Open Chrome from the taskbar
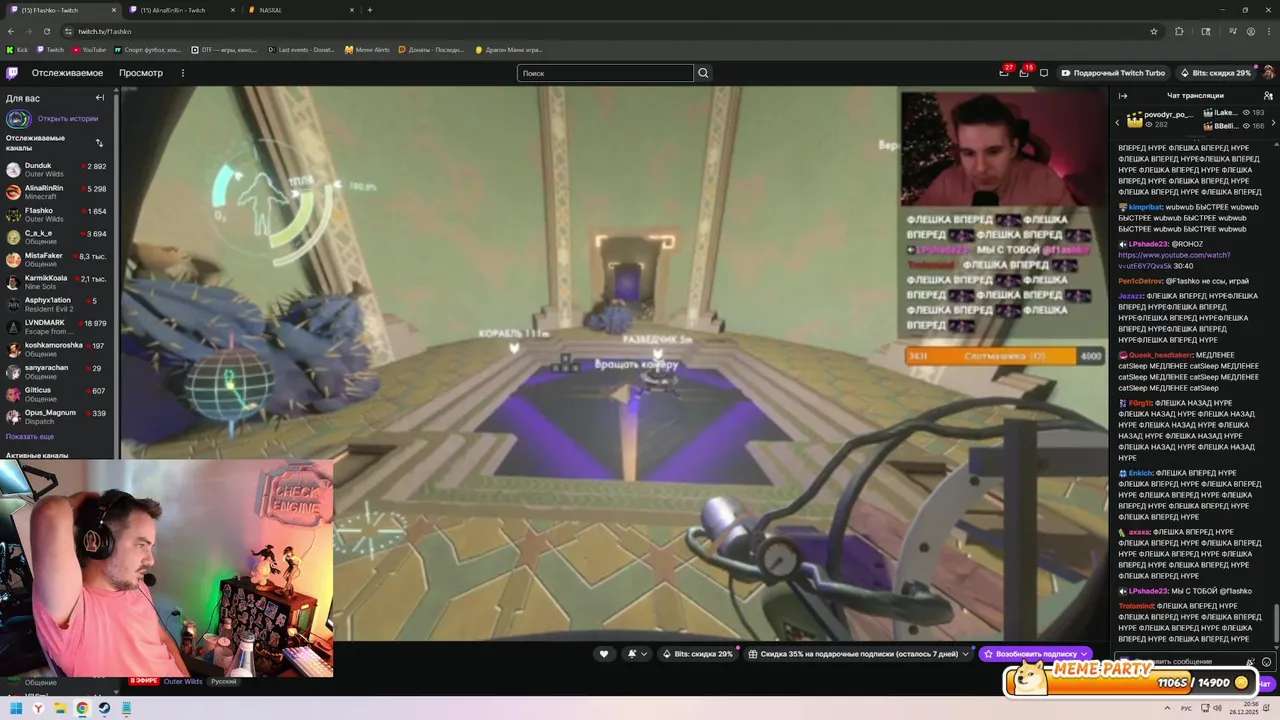 (82, 708)
